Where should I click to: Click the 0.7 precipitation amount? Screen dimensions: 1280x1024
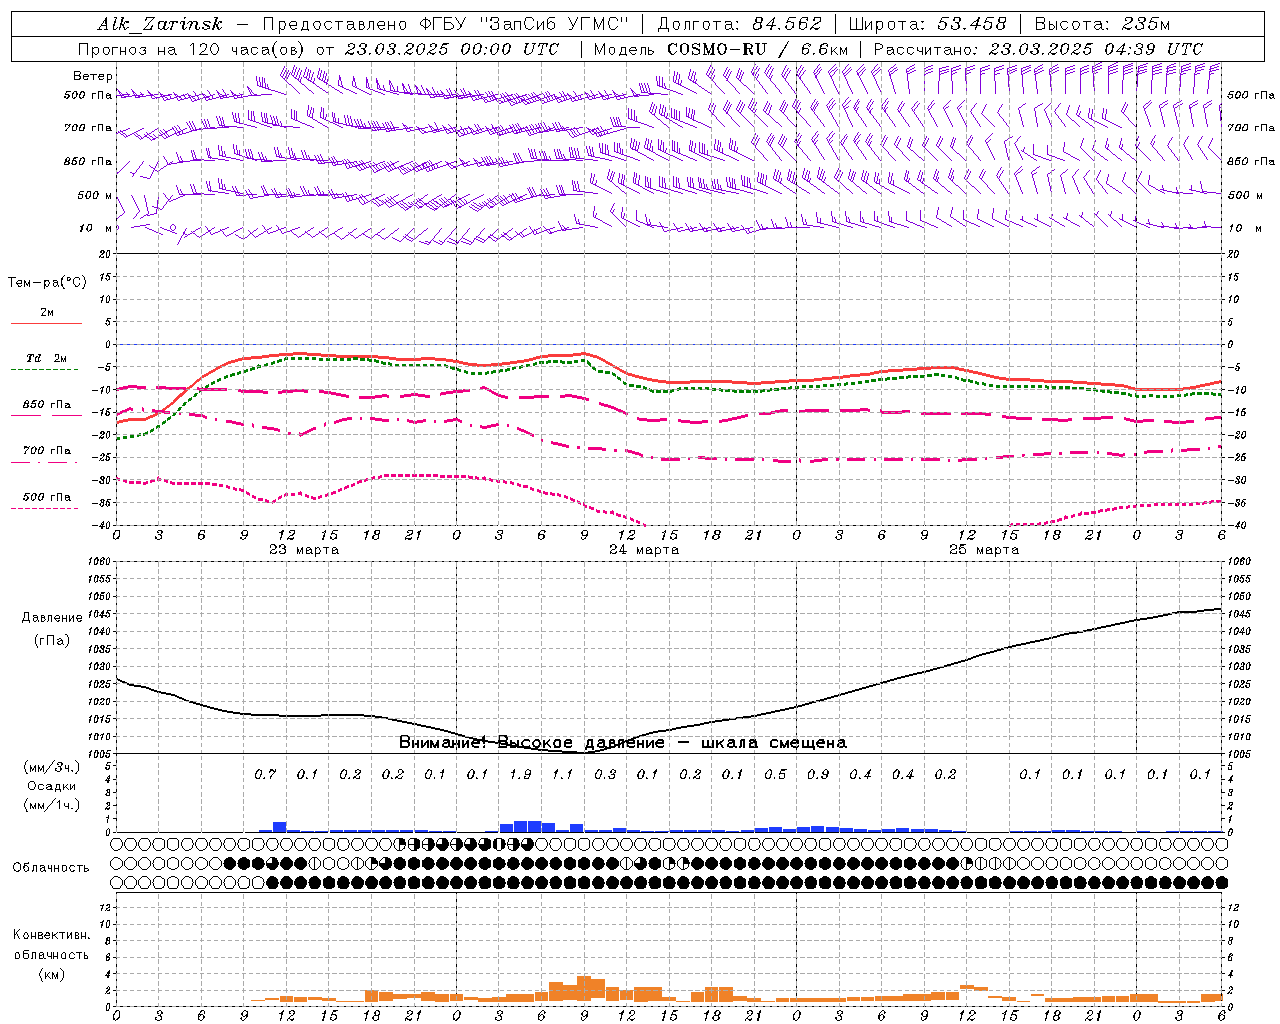[264, 774]
